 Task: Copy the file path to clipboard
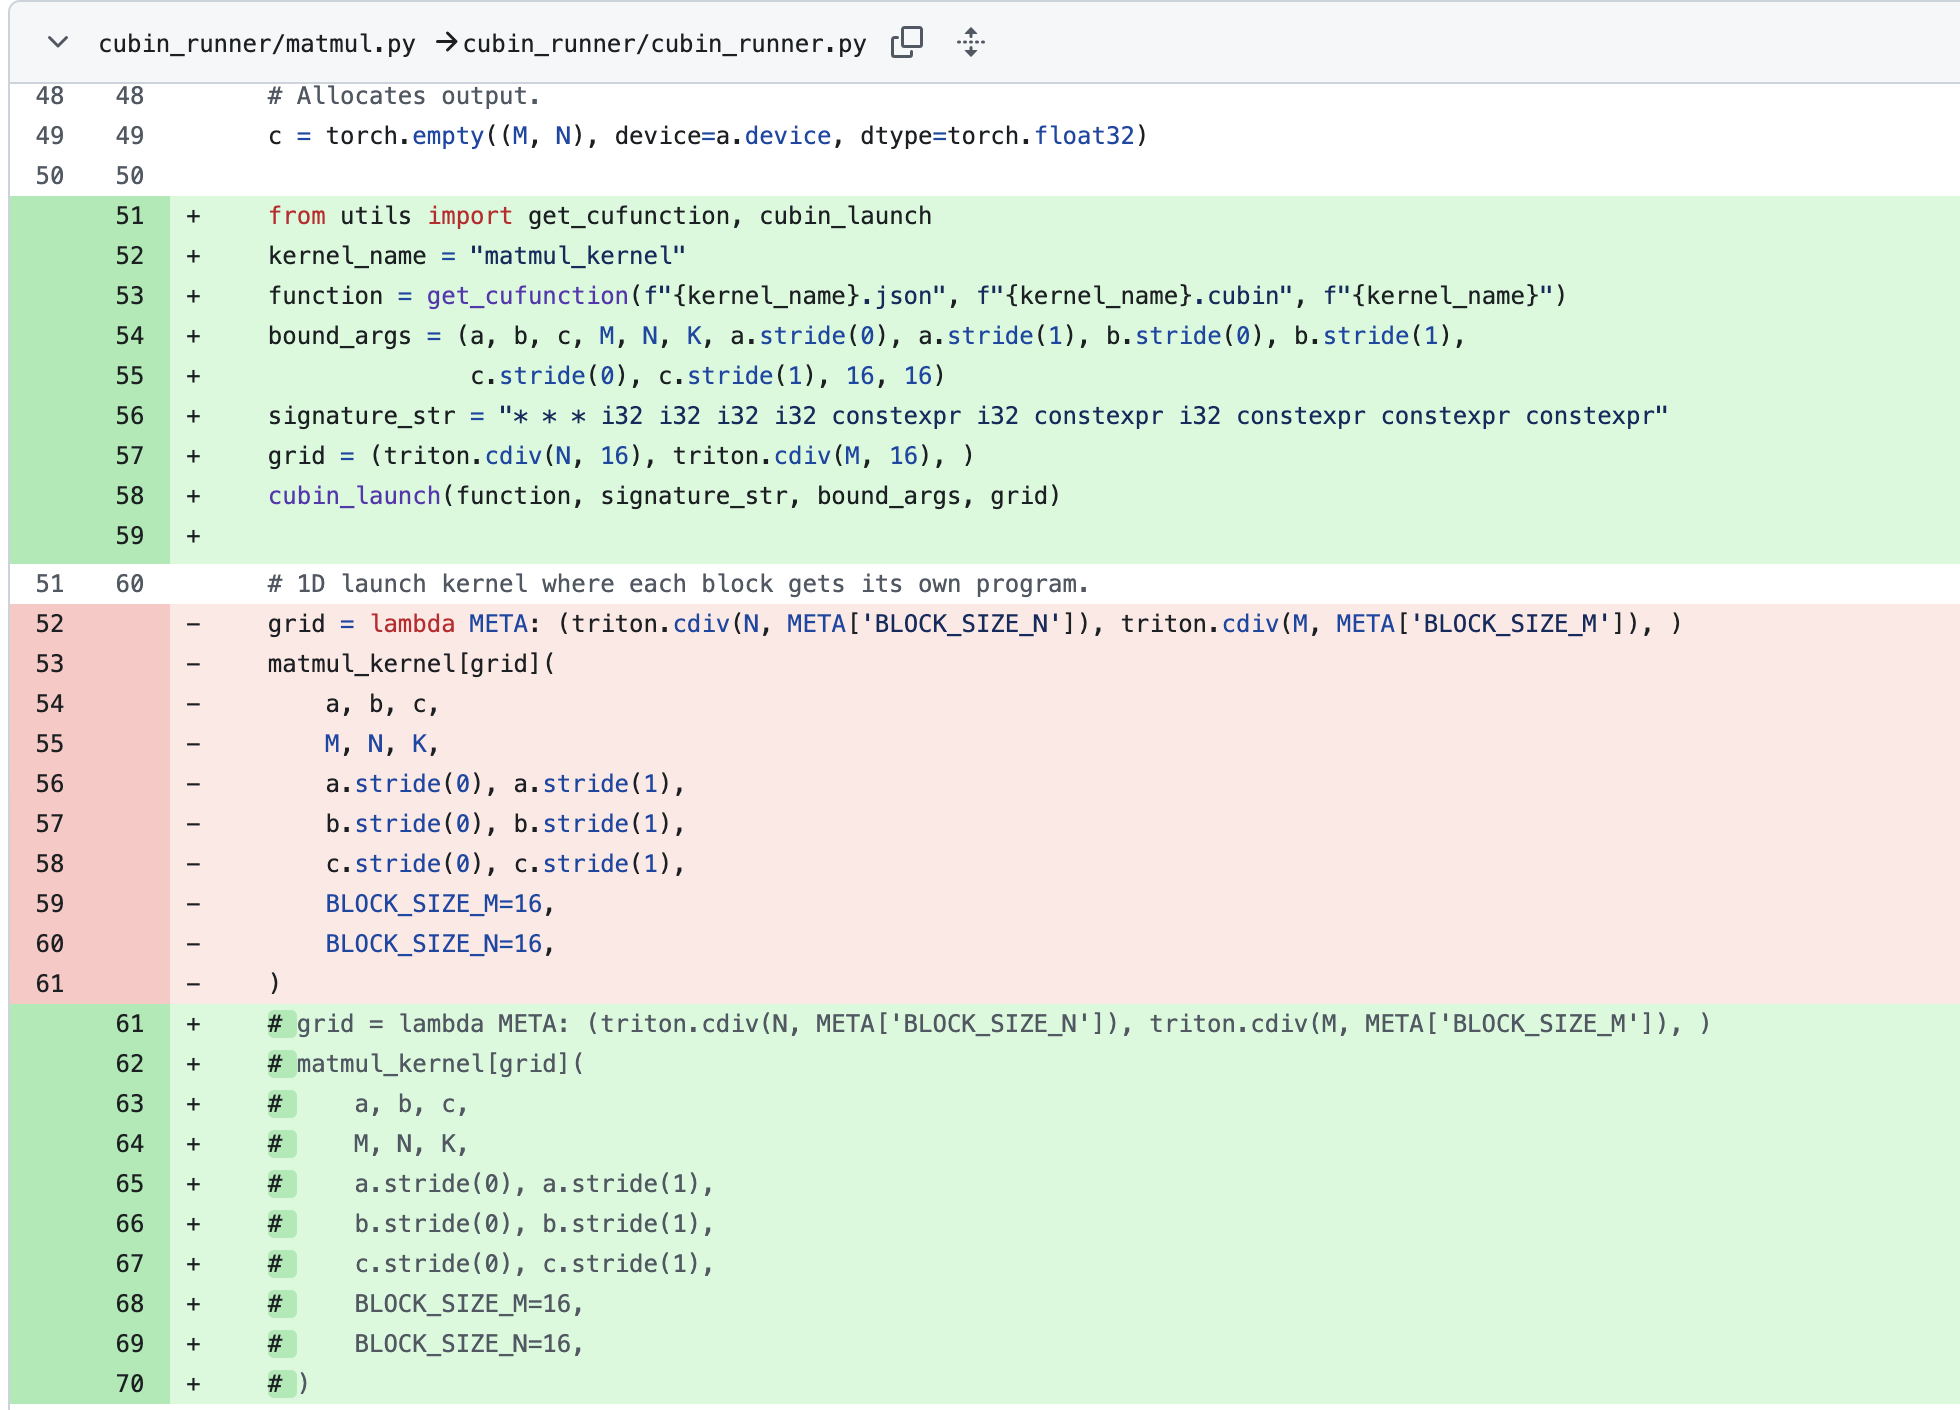[906, 42]
